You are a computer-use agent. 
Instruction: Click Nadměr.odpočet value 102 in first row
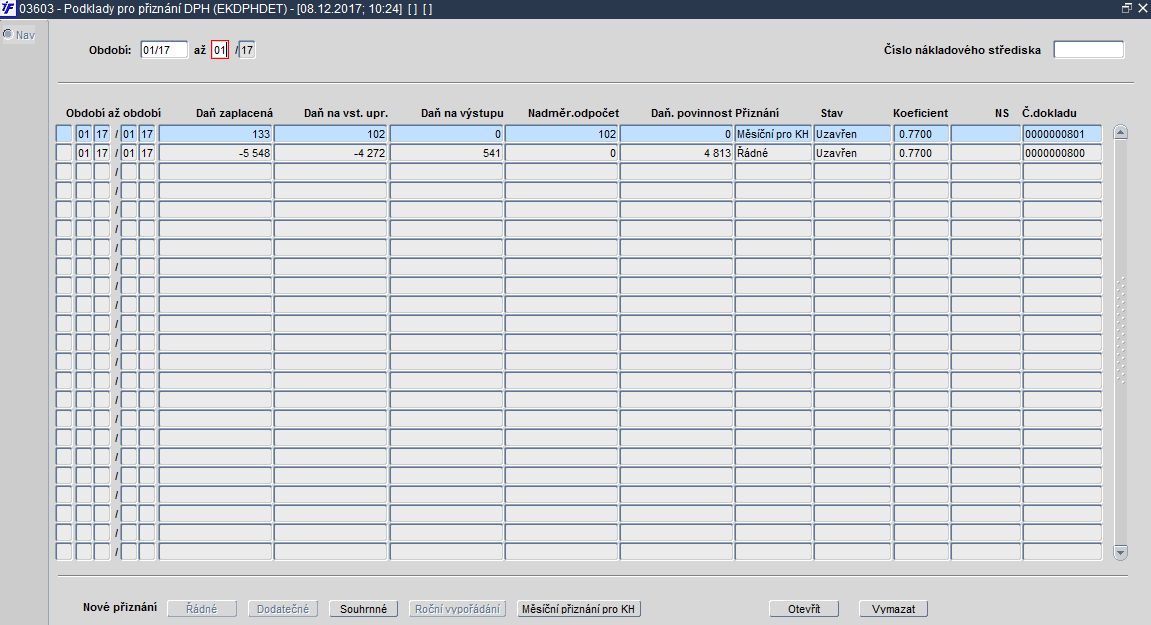(x=562, y=134)
